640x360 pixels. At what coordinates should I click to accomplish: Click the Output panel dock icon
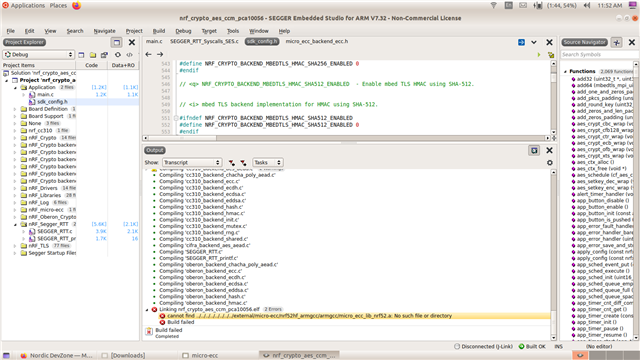534,151
